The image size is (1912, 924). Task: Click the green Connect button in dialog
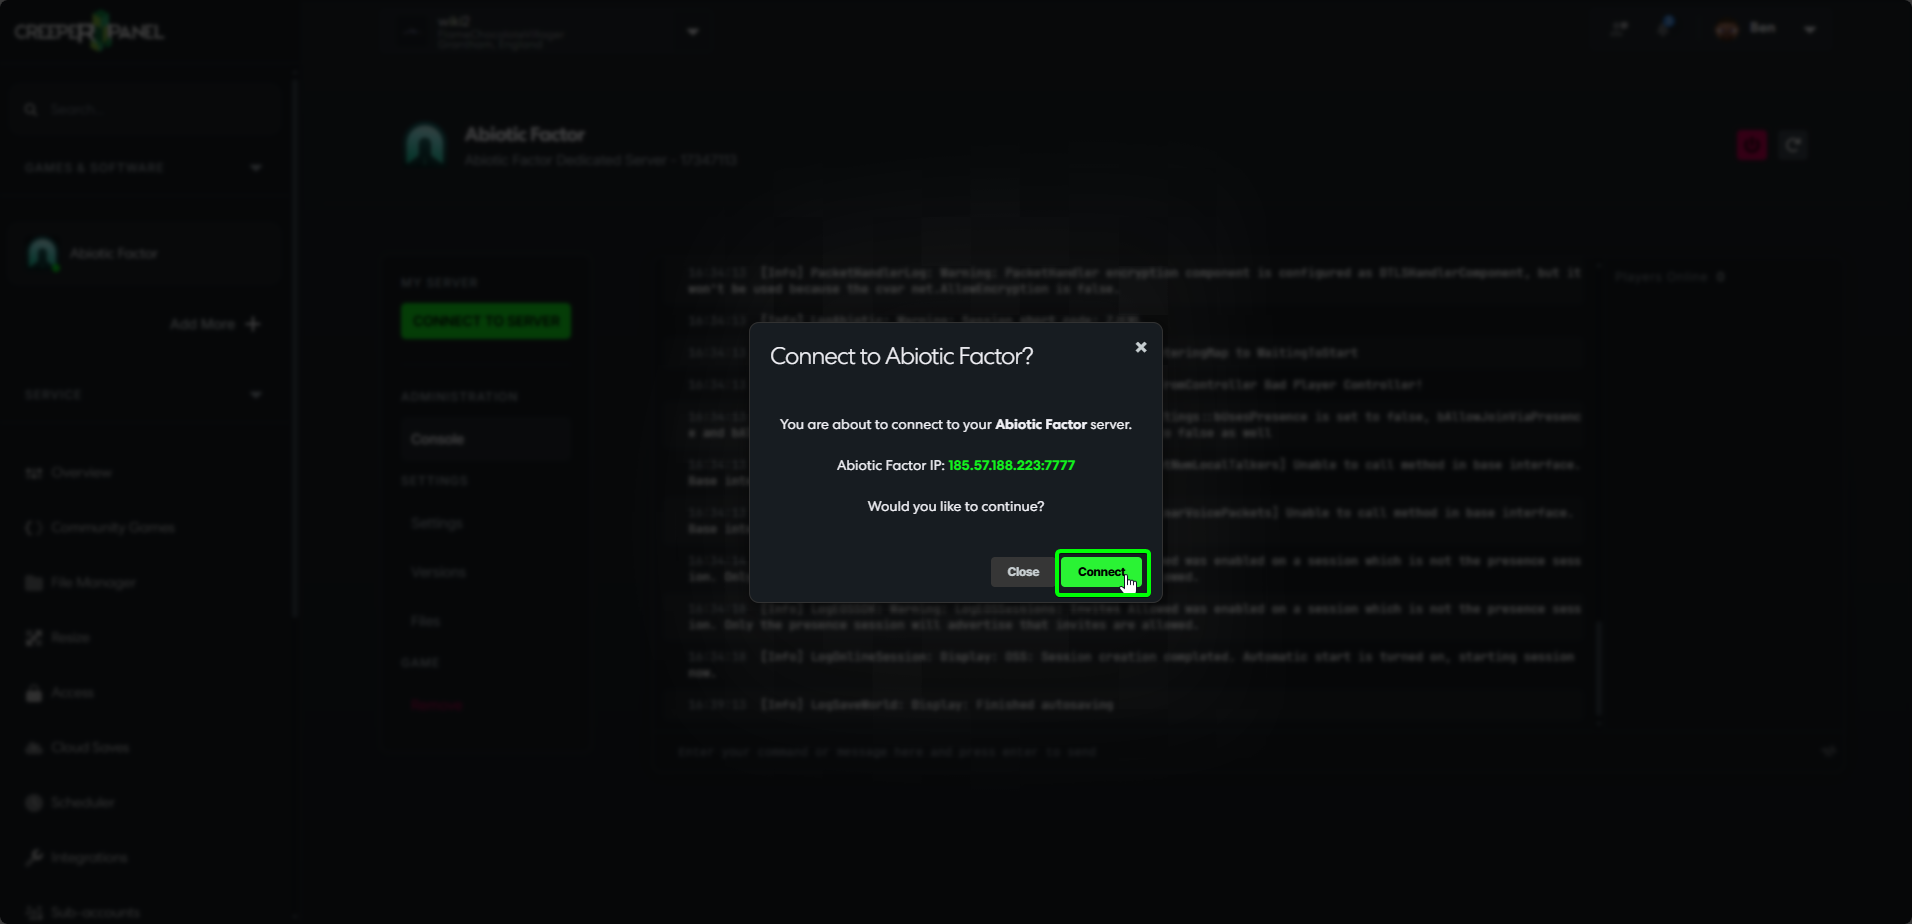[x=1102, y=572]
